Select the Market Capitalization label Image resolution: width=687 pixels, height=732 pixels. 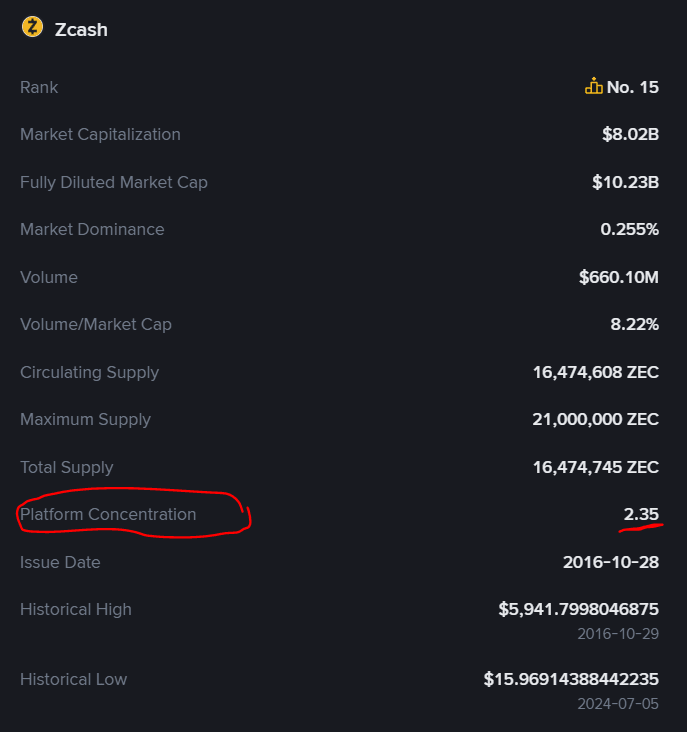(x=100, y=134)
